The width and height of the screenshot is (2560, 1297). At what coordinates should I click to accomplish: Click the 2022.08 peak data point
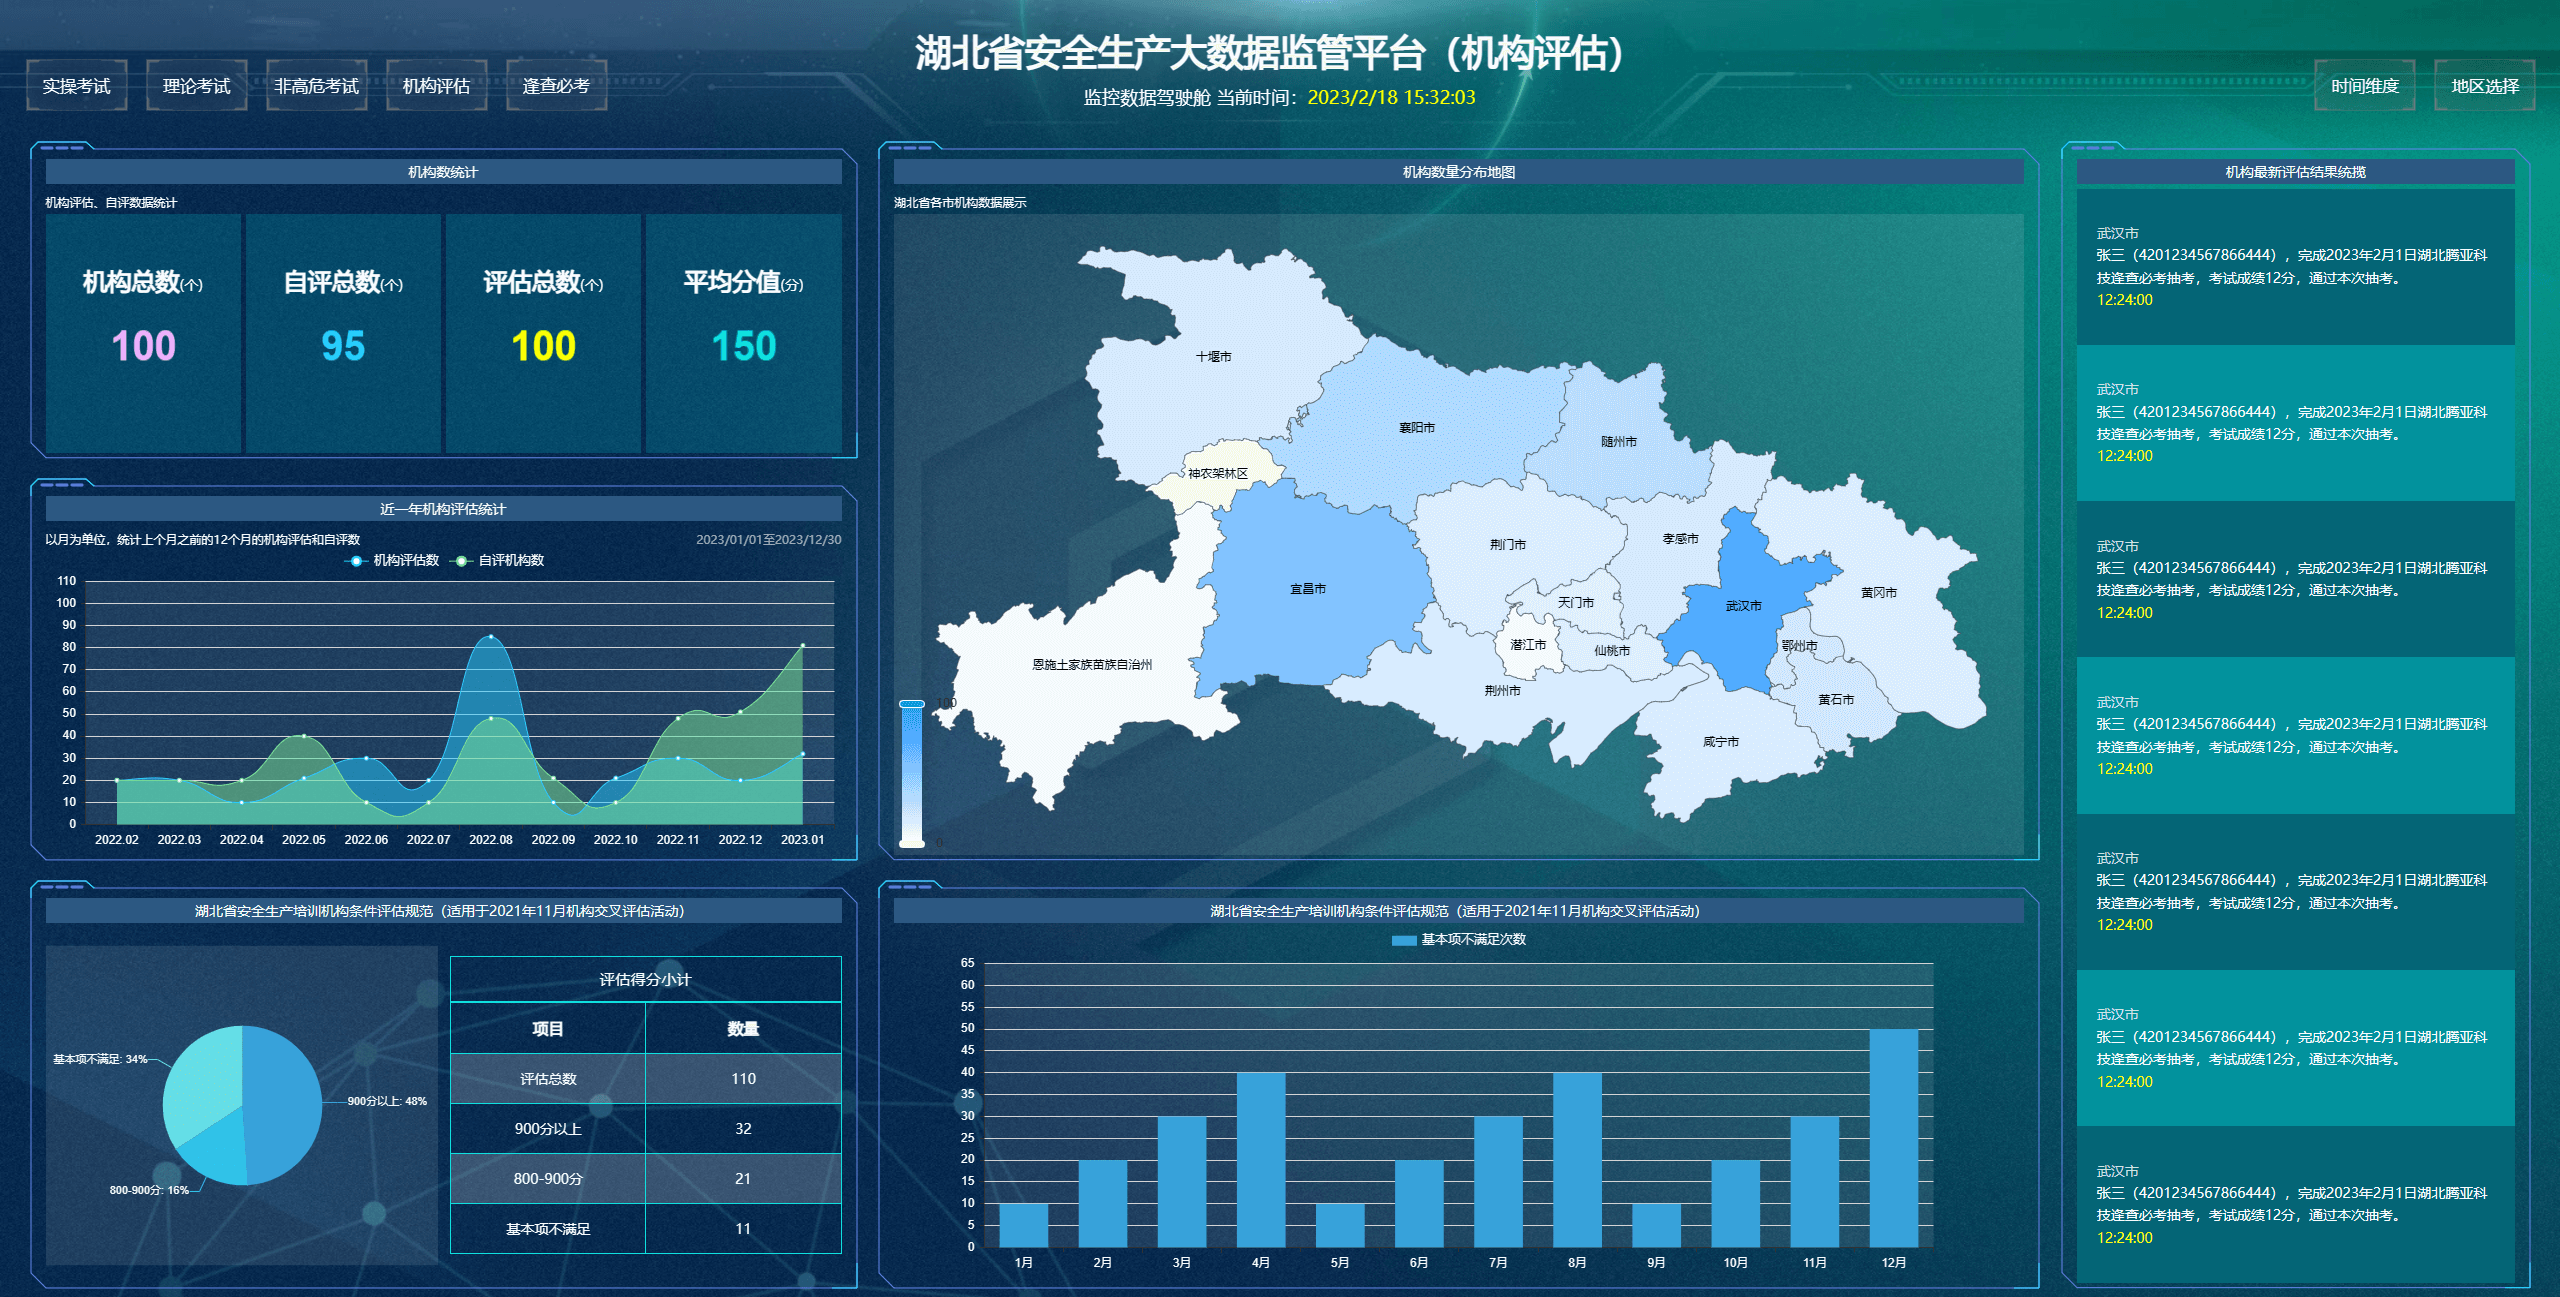[x=490, y=636]
